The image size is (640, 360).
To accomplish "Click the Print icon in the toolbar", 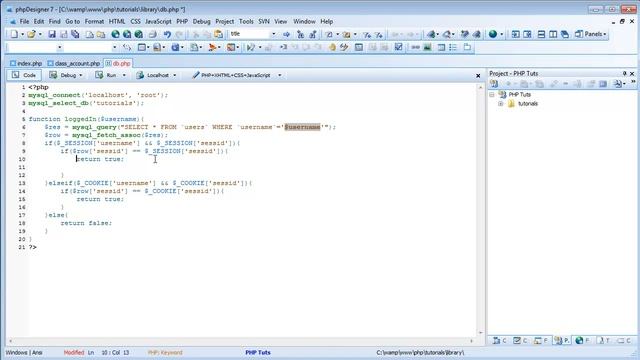I will pos(152,34).
